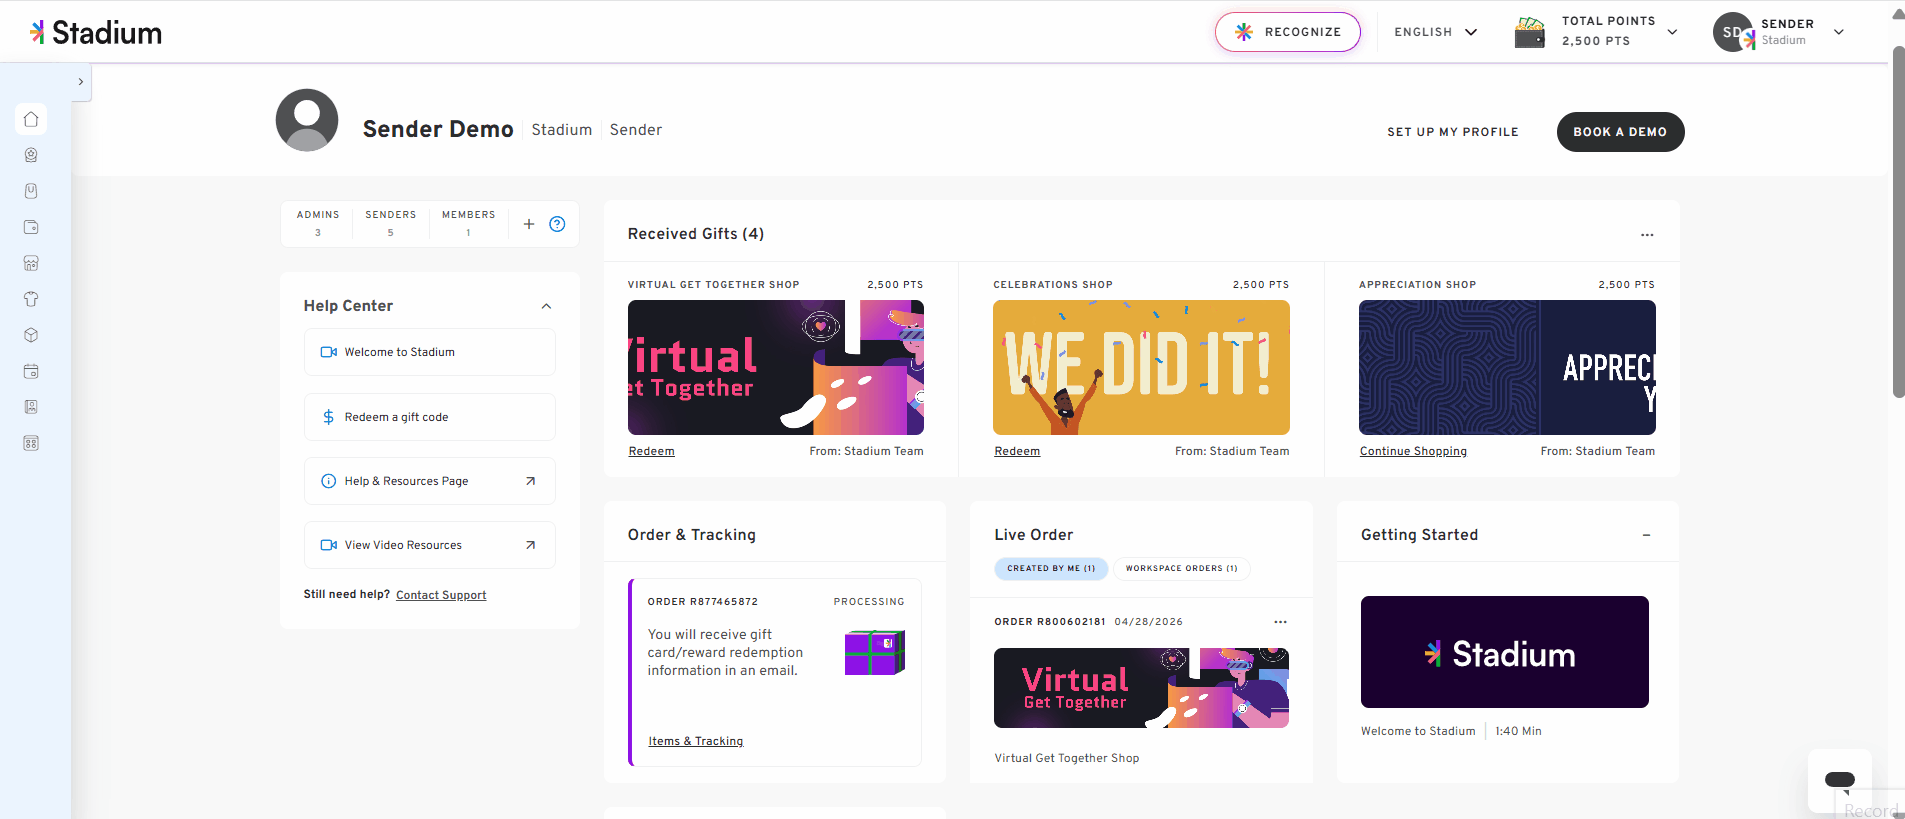The image size is (1905, 819).
Task: Click the purple gift box order icon
Action: tap(875, 652)
